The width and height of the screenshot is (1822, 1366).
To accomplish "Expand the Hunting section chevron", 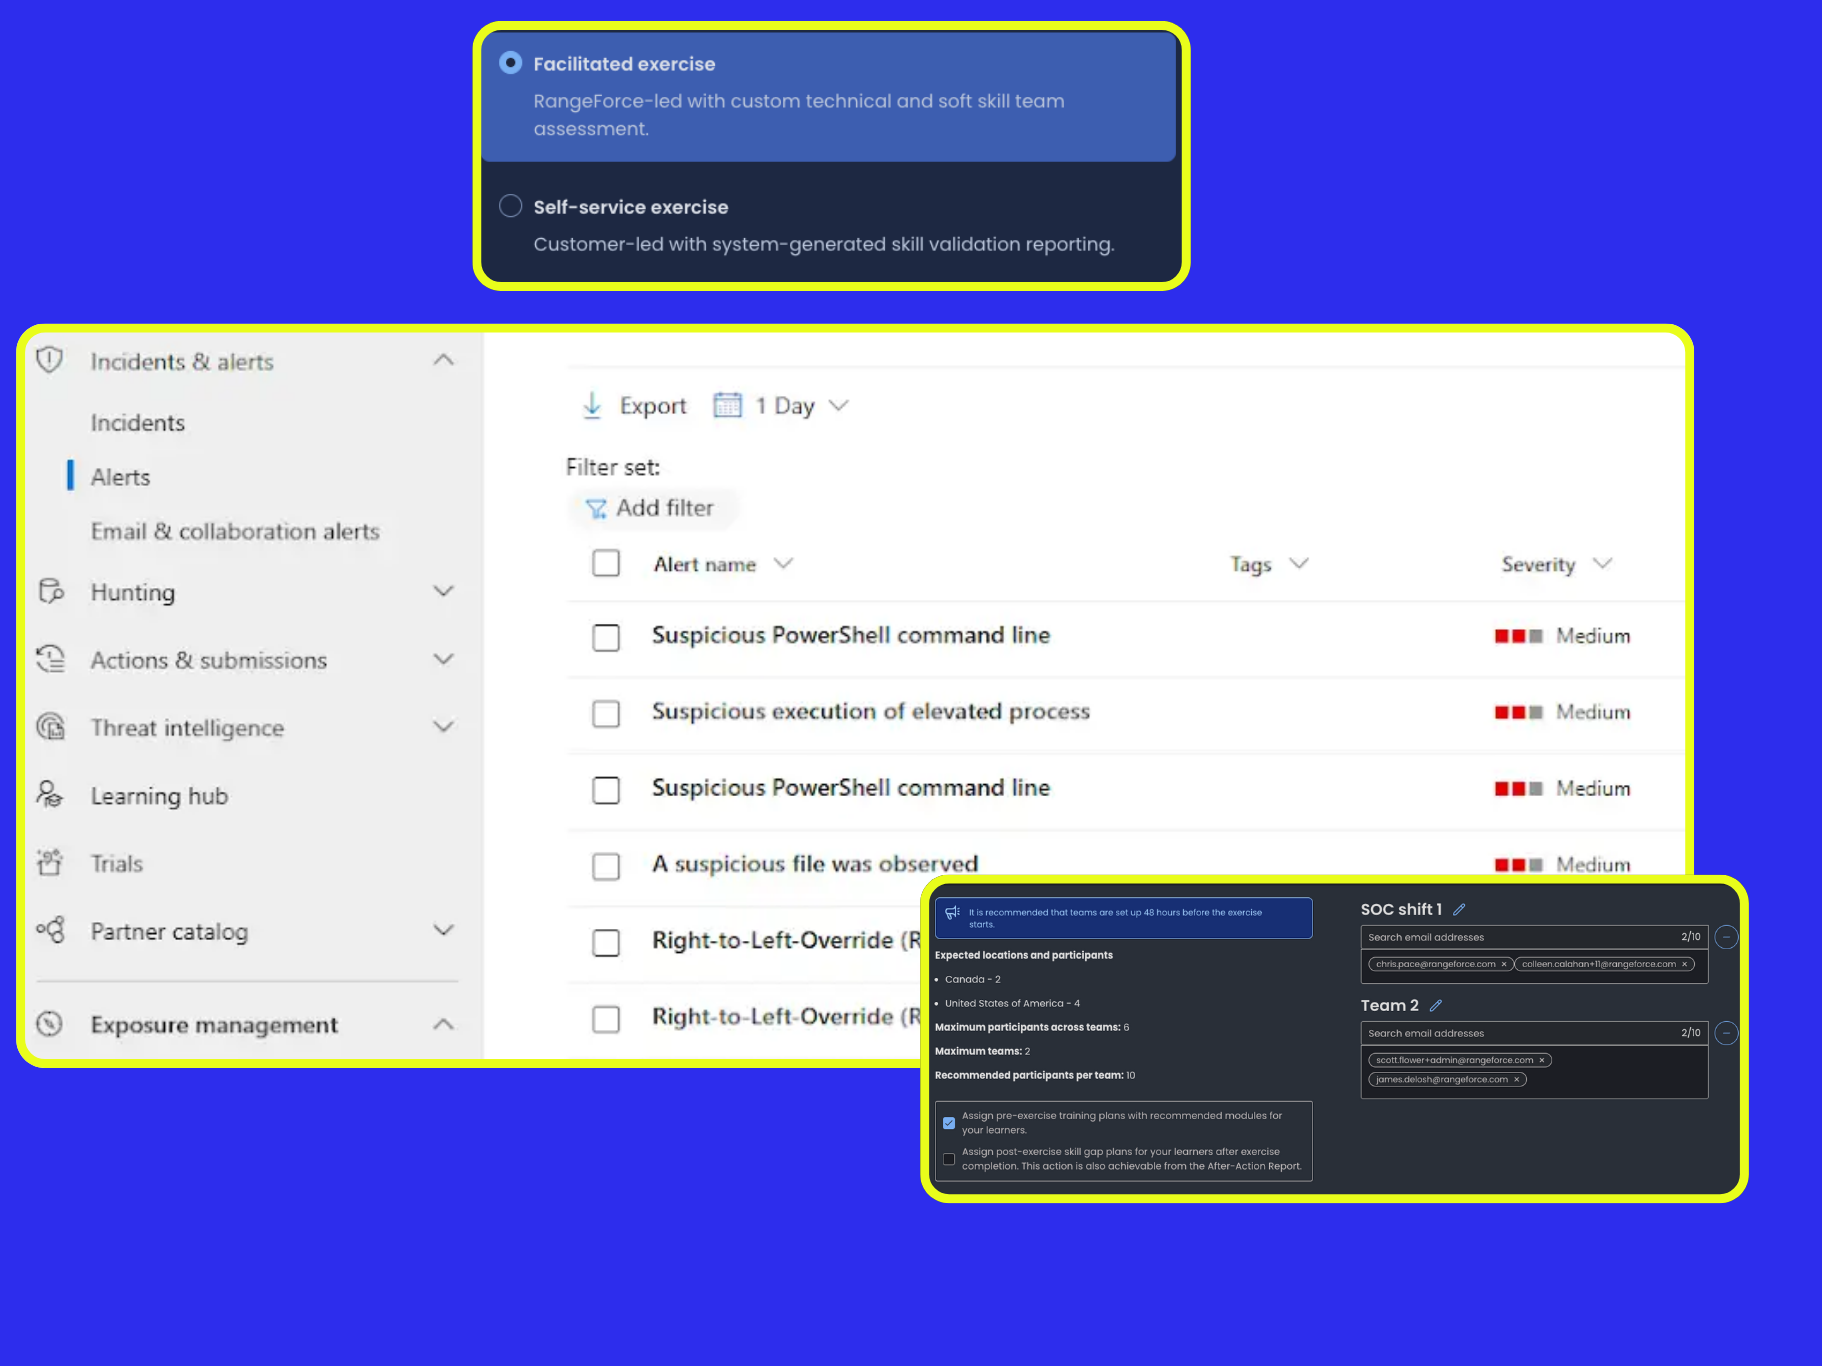I will tap(444, 591).
